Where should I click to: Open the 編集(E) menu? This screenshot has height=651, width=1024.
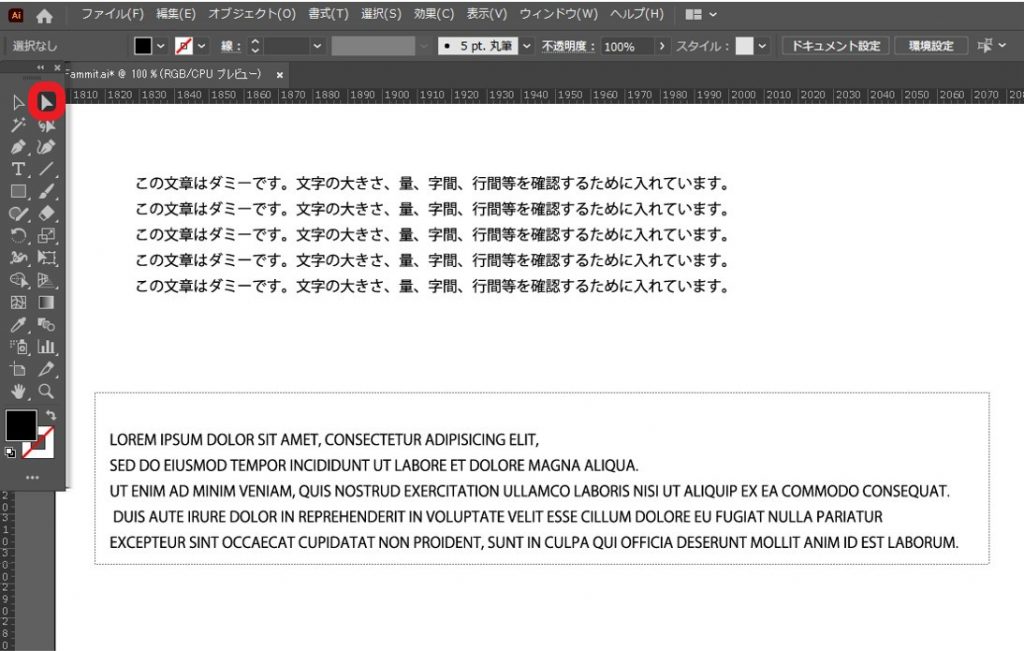tap(176, 14)
